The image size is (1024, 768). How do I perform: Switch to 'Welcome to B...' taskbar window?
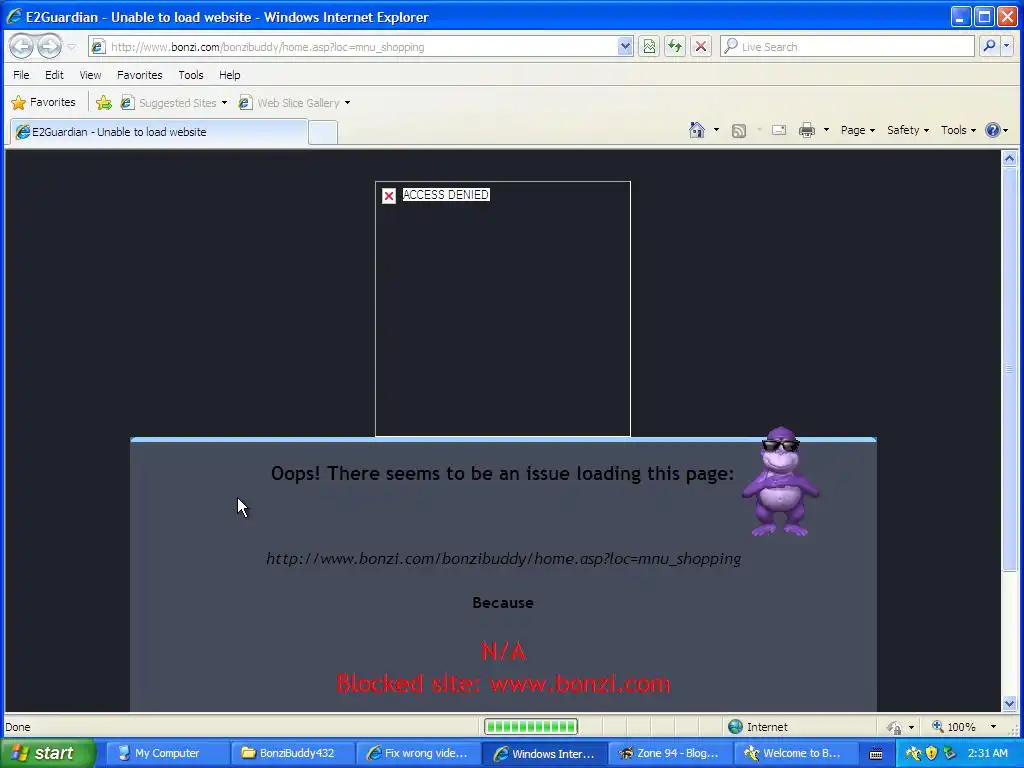(796, 753)
